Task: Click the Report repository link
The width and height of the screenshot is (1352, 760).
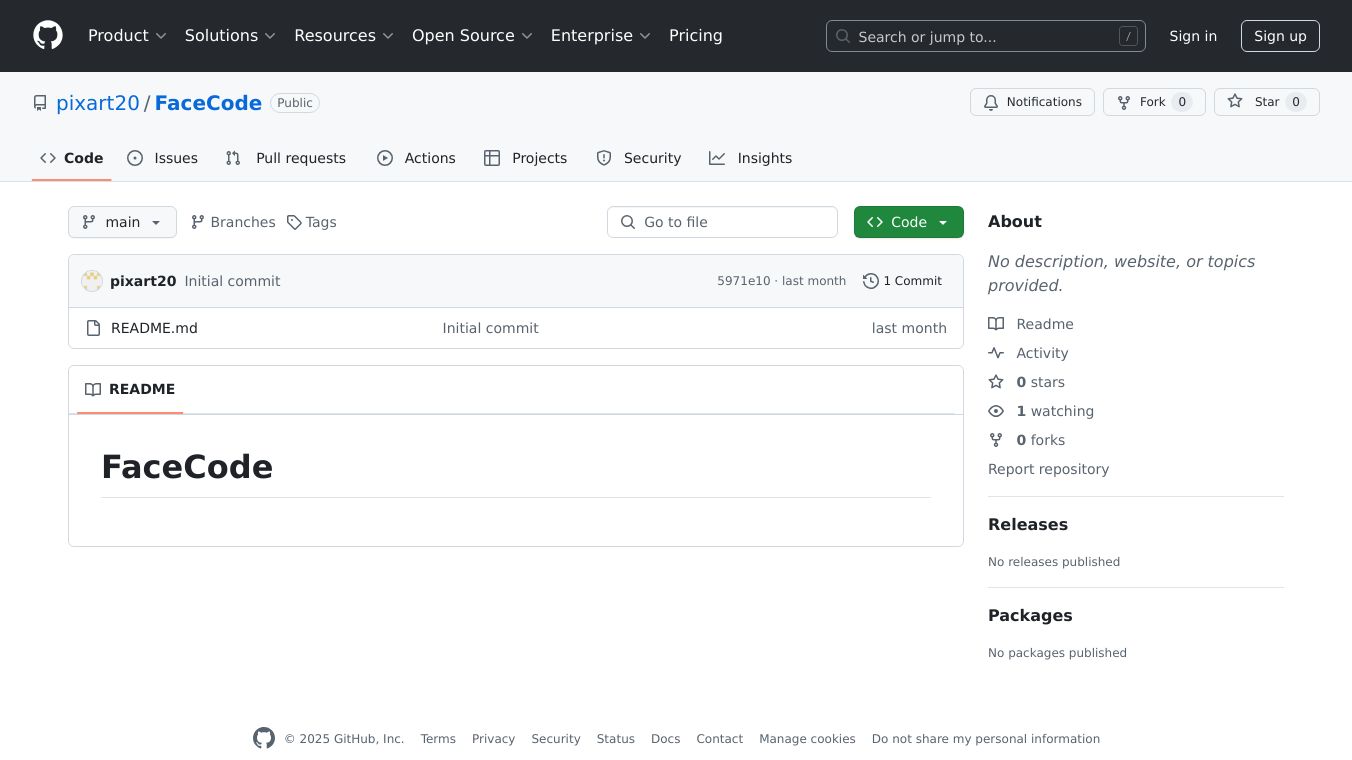Action: point(1048,469)
